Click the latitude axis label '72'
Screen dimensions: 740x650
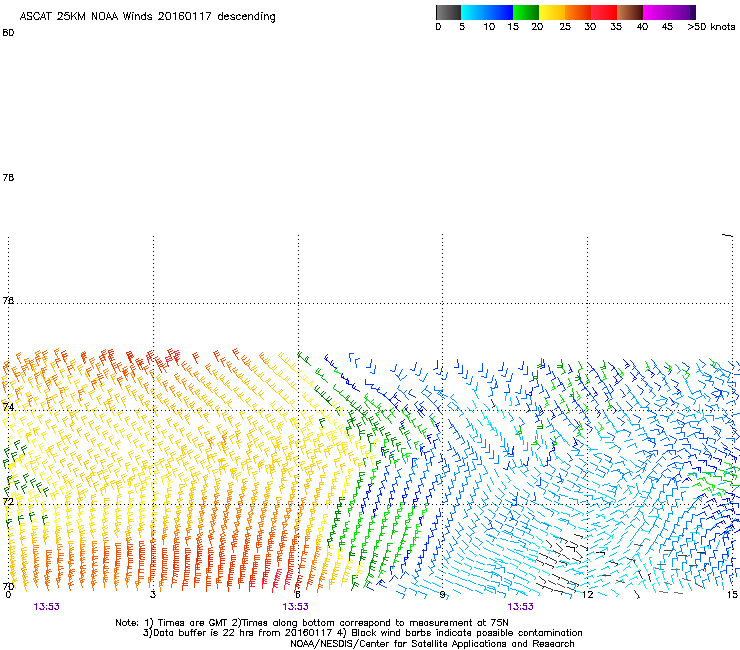8,501
